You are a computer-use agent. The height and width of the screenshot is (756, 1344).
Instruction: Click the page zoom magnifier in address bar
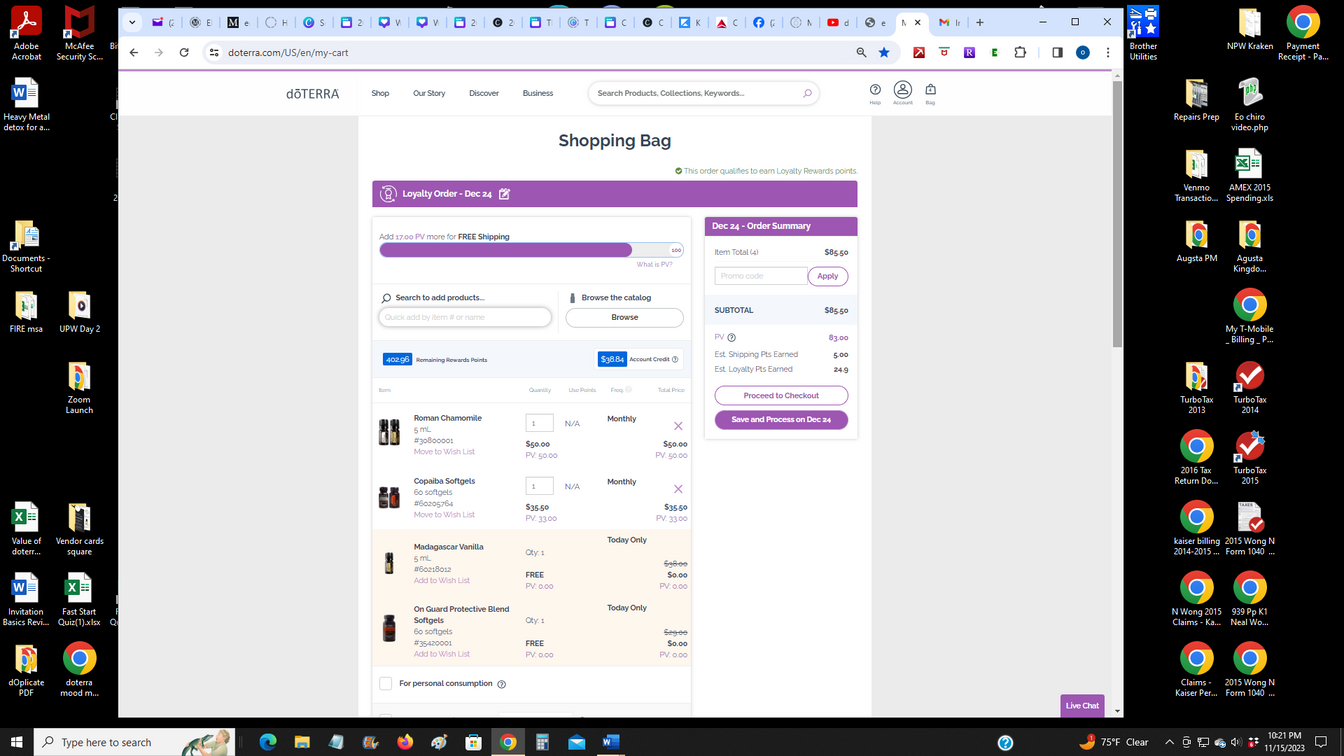tap(861, 52)
